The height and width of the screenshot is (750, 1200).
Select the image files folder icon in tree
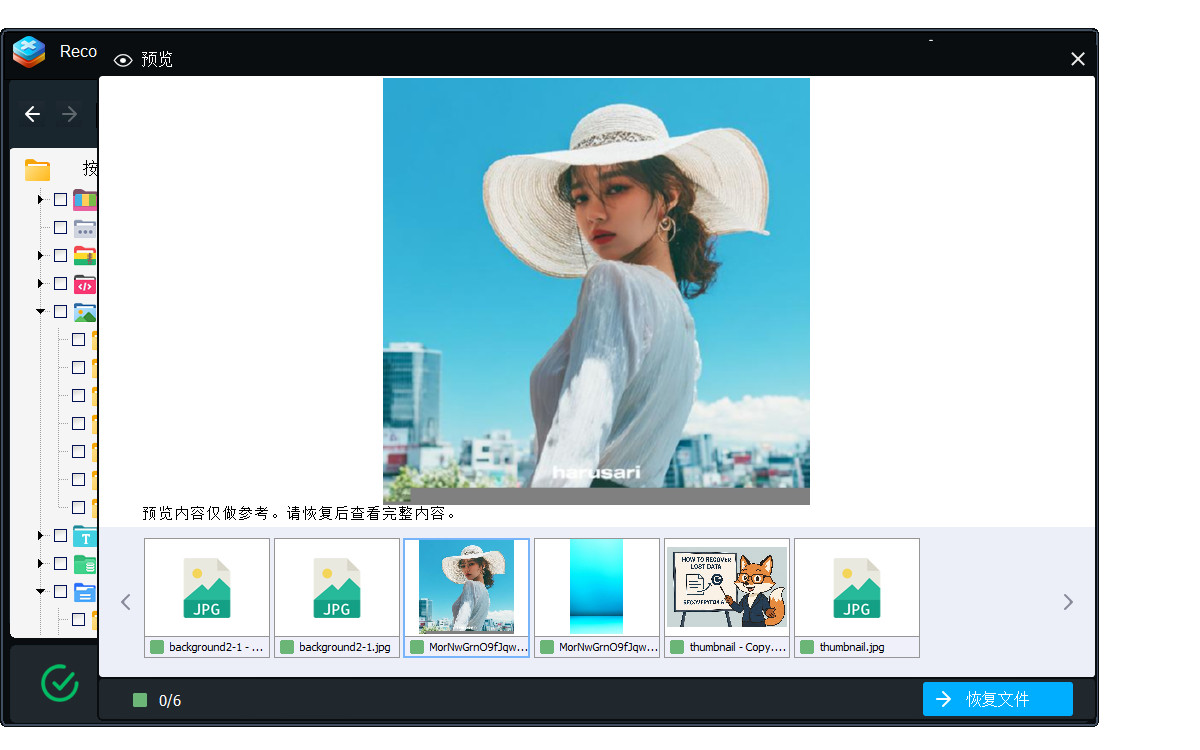click(84, 311)
